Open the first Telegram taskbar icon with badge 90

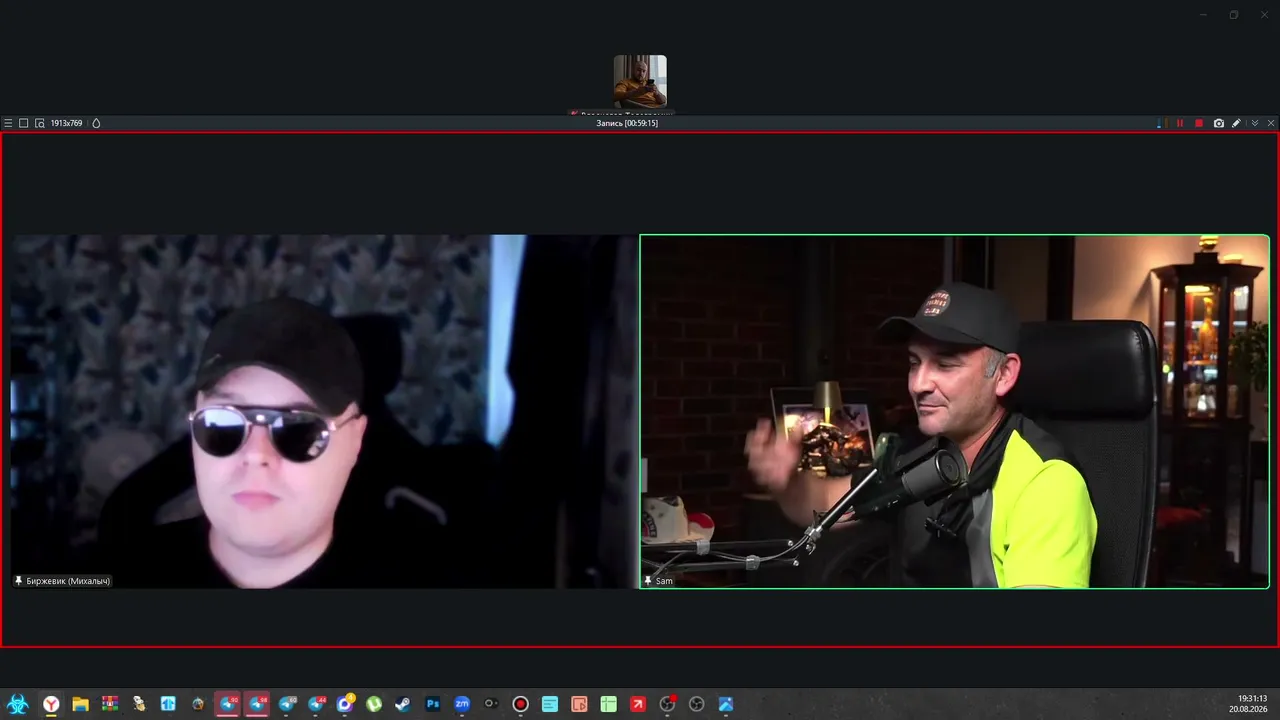(x=229, y=704)
